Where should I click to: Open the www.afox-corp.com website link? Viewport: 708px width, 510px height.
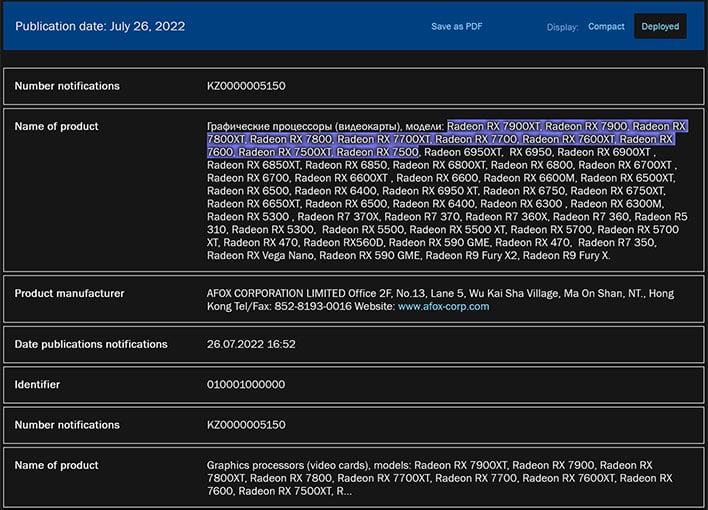coord(443,306)
